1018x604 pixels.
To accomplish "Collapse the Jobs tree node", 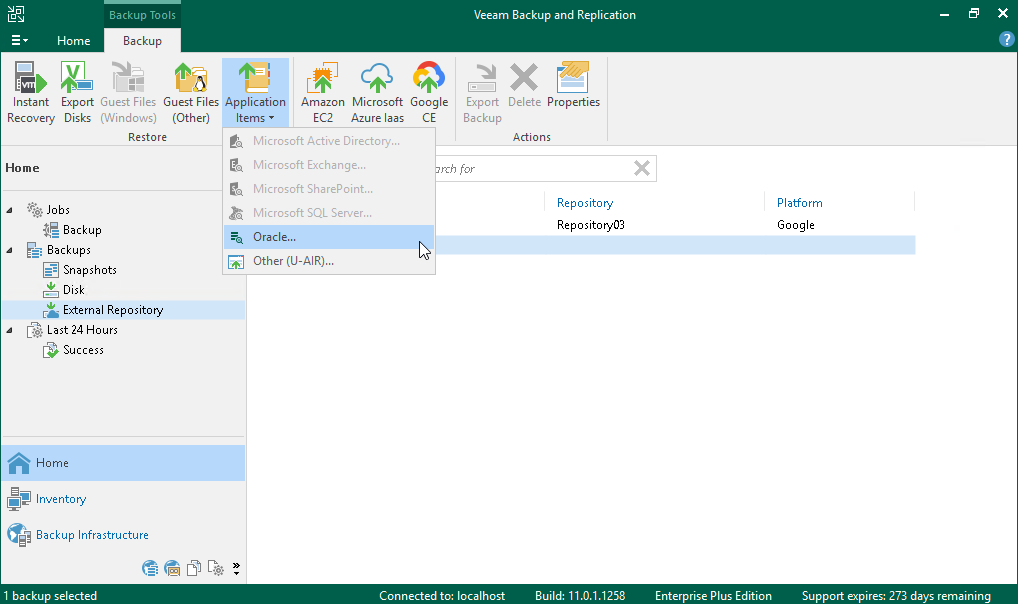I will [9, 210].
